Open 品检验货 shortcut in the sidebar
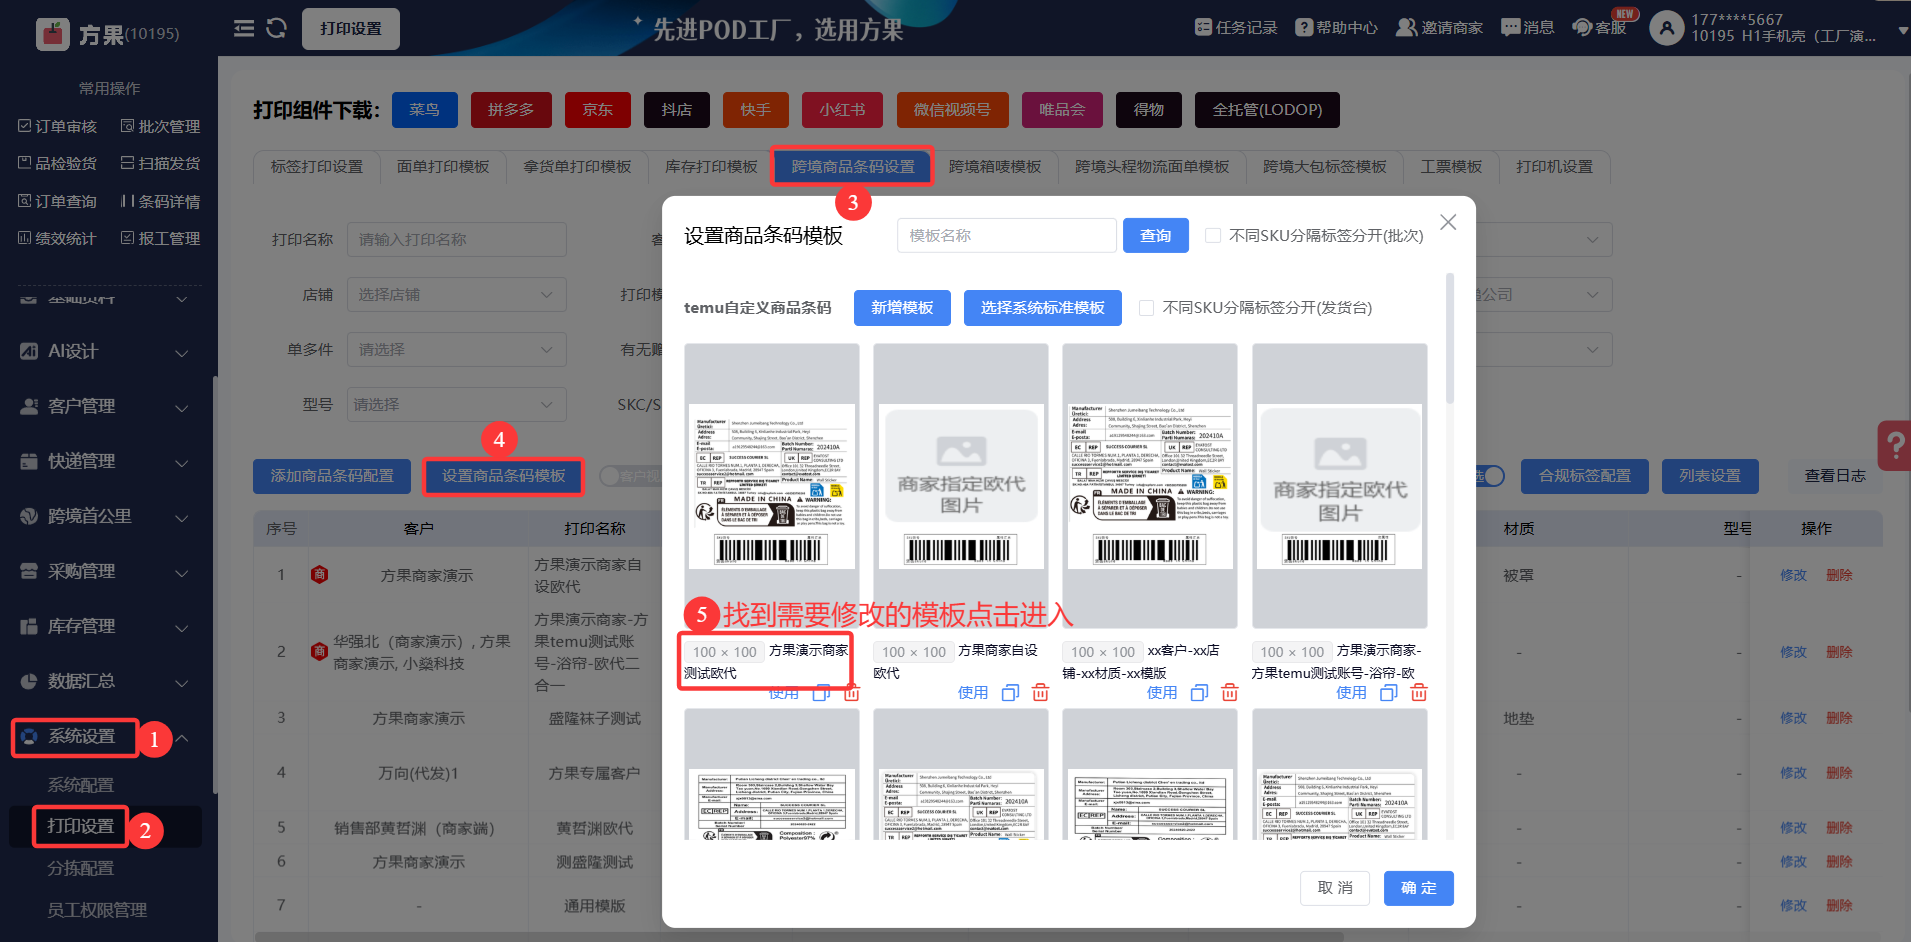This screenshot has width=1911, height=942. pos(58,163)
